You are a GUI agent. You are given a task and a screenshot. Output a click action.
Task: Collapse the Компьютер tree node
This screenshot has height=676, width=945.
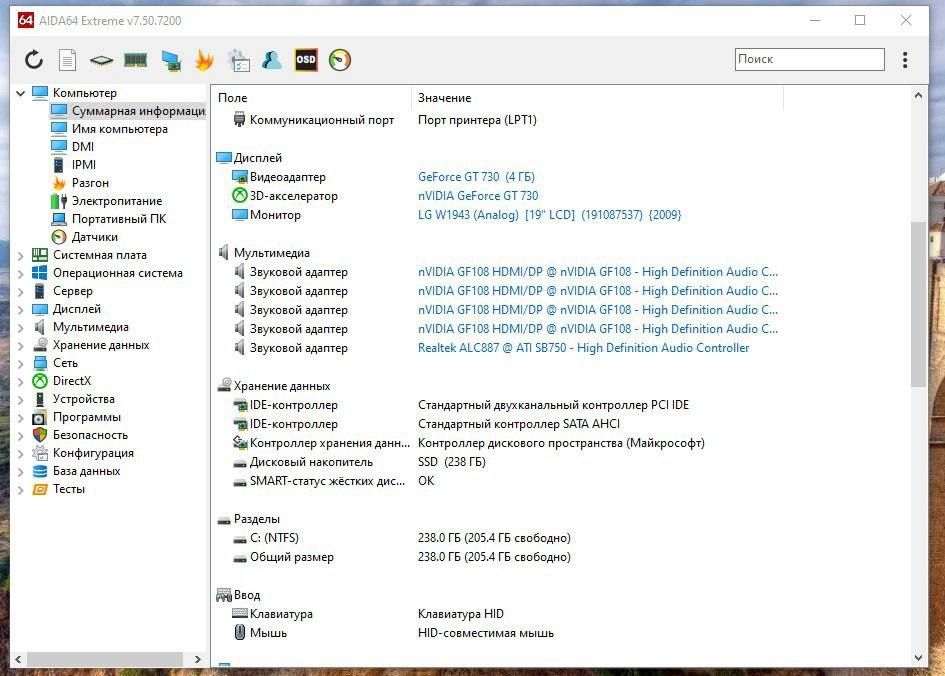pyautogui.click(x=20, y=93)
